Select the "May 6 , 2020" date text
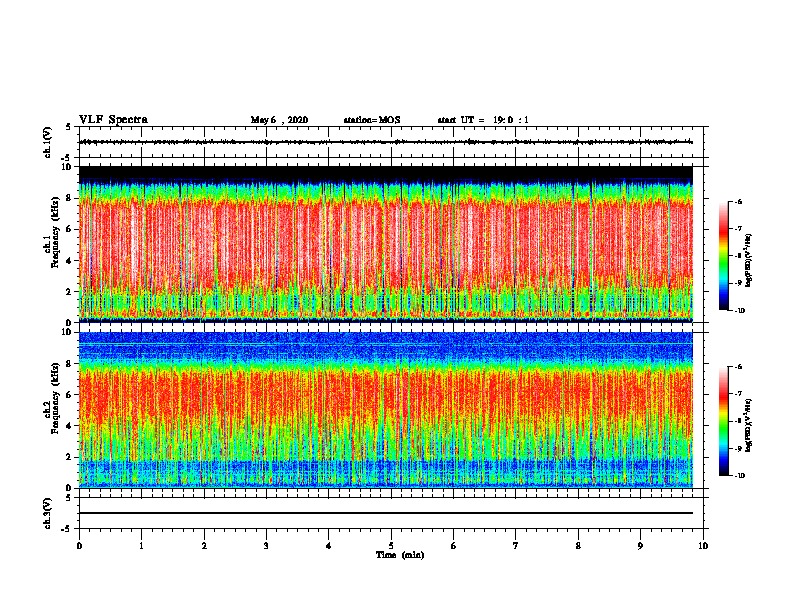 [279, 120]
